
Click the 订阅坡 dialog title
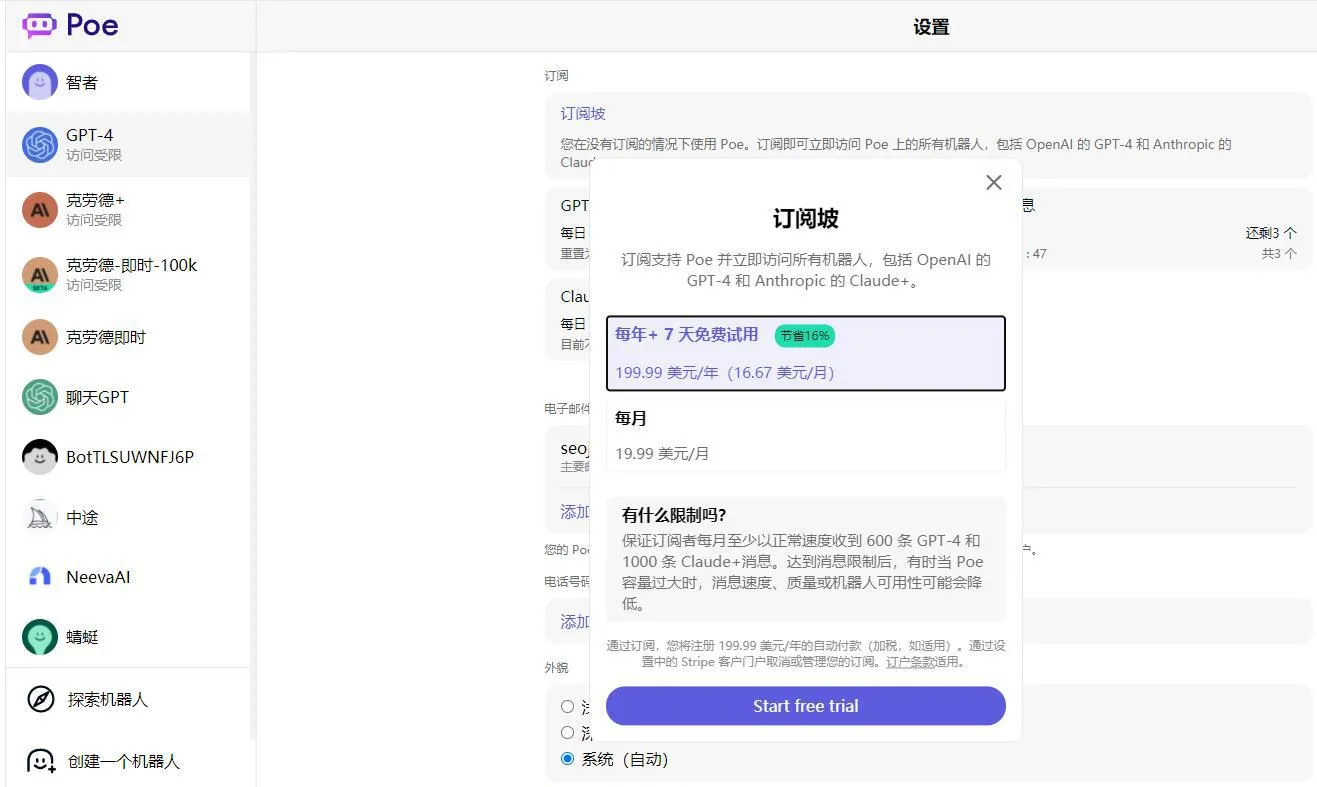click(805, 218)
